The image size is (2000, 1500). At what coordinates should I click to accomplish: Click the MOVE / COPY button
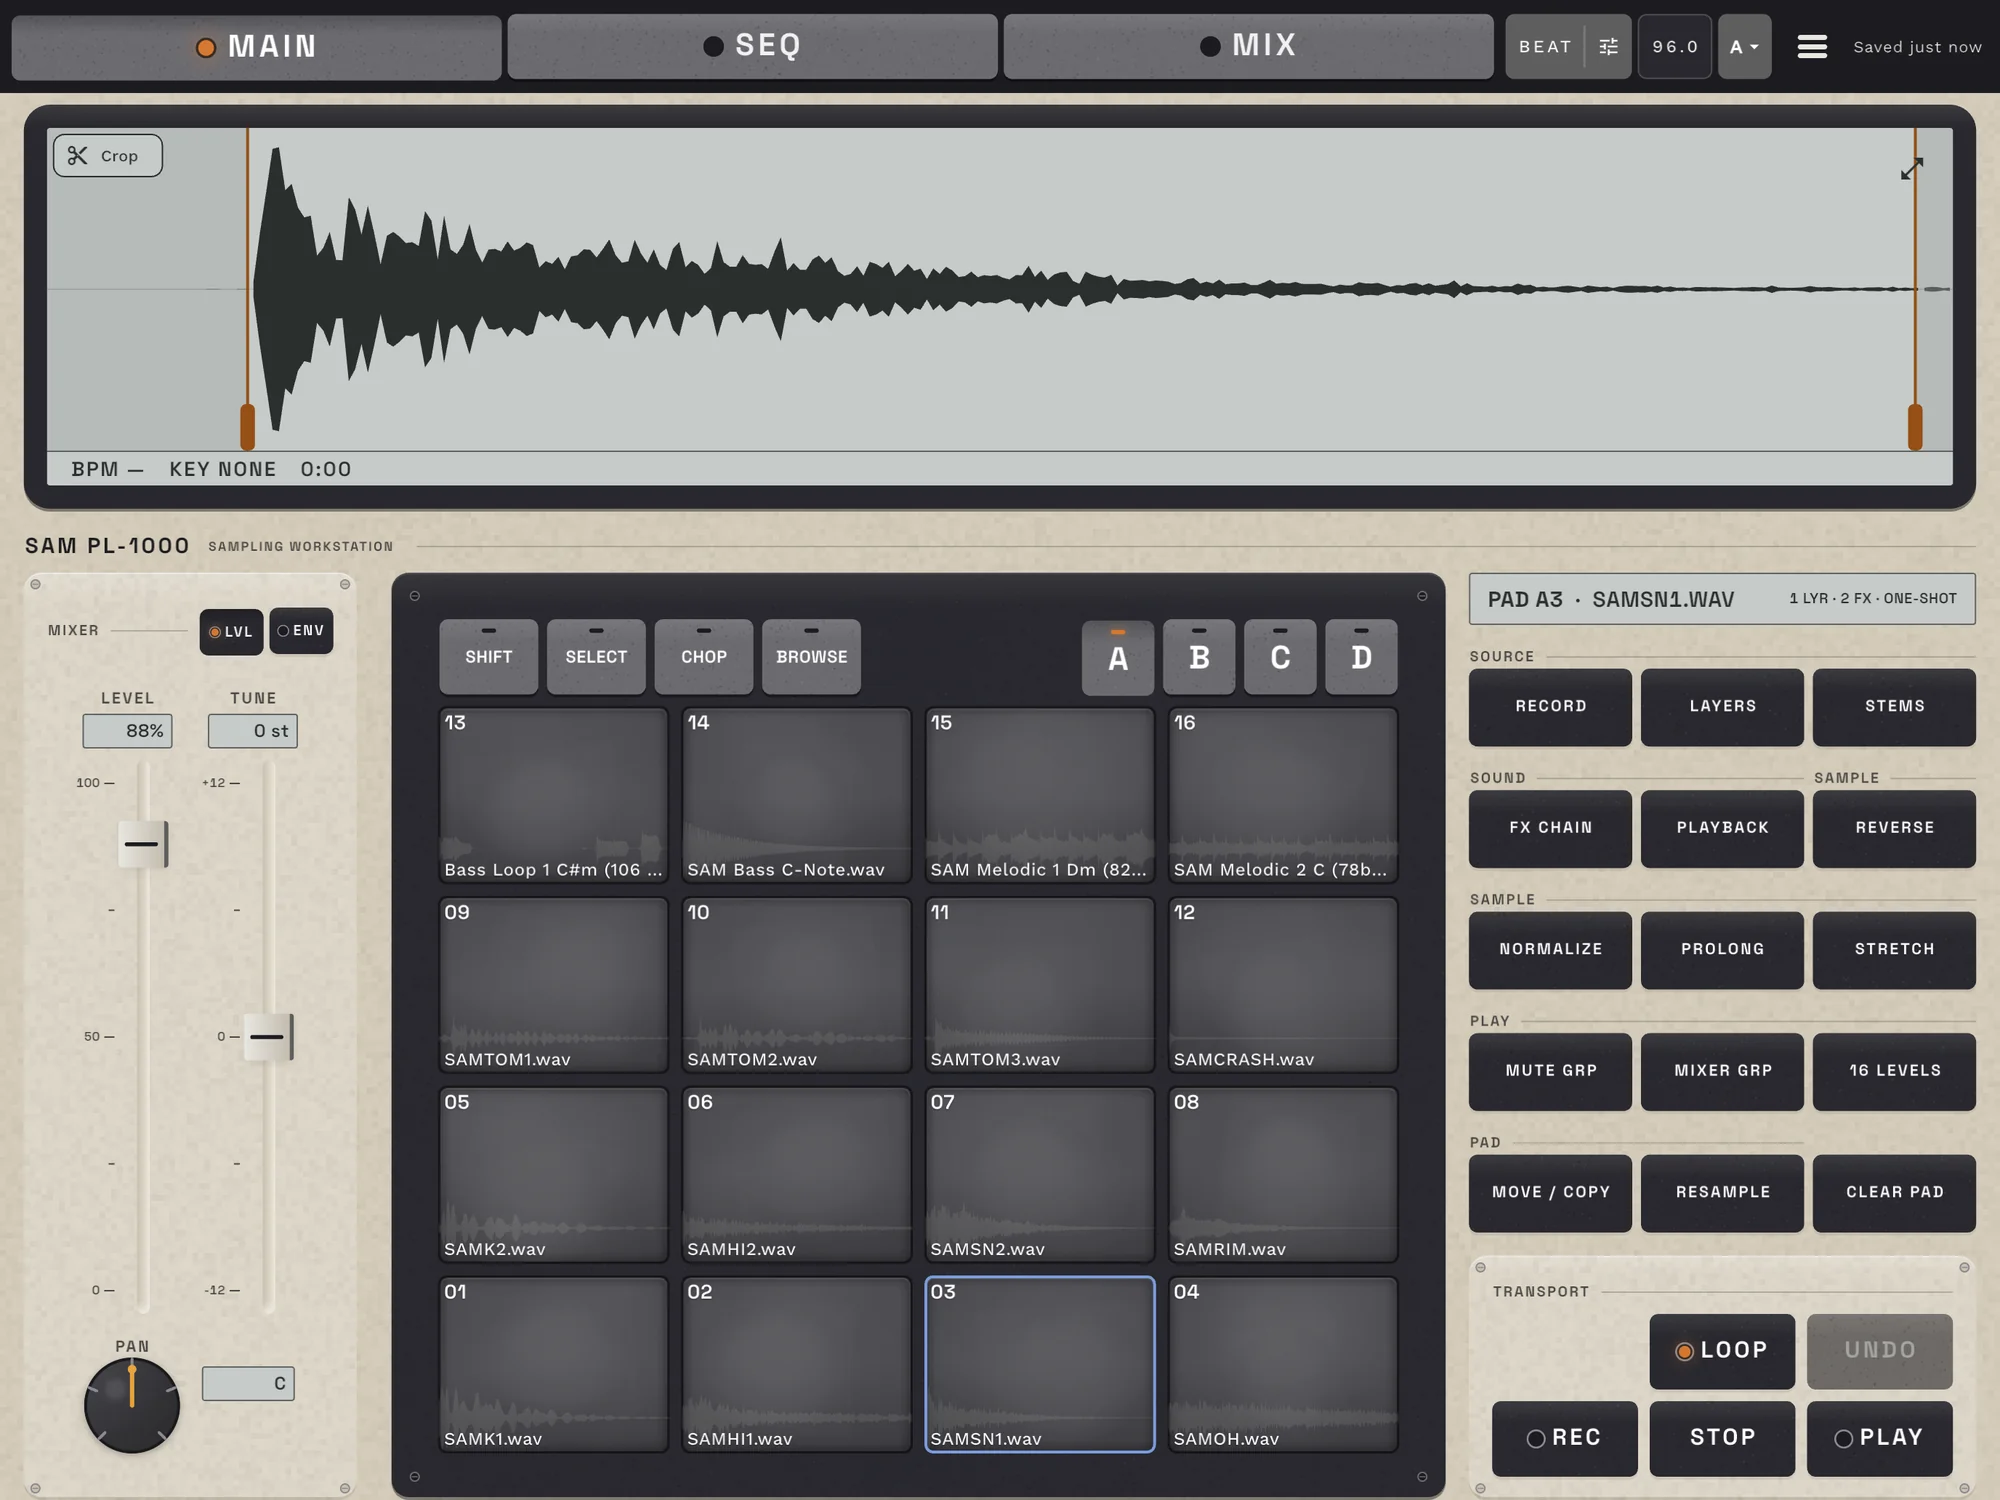pyautogui.click(x=1550, y=1193)
